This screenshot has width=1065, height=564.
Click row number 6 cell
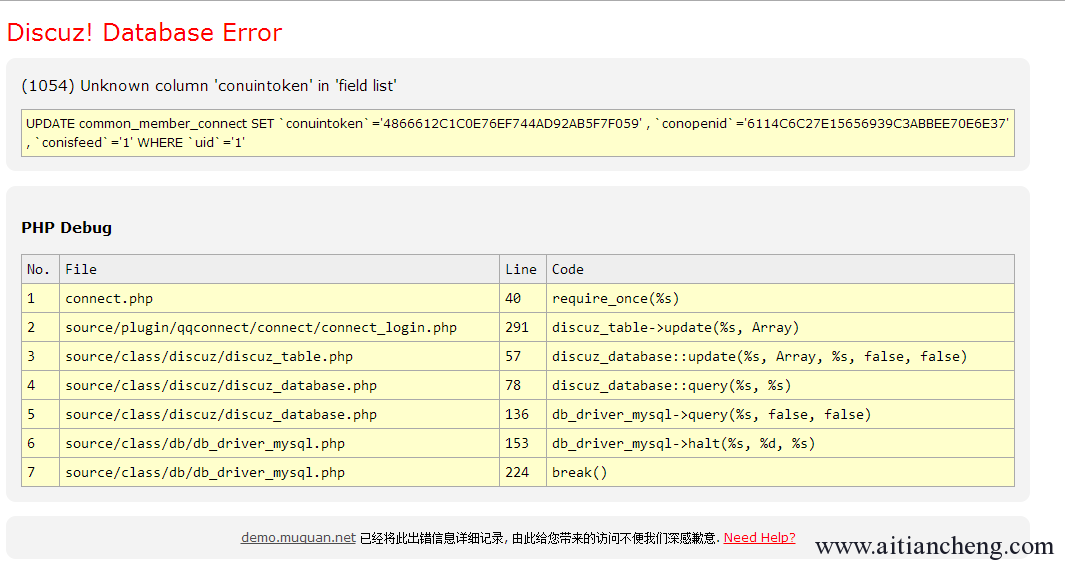click(41, 443)
